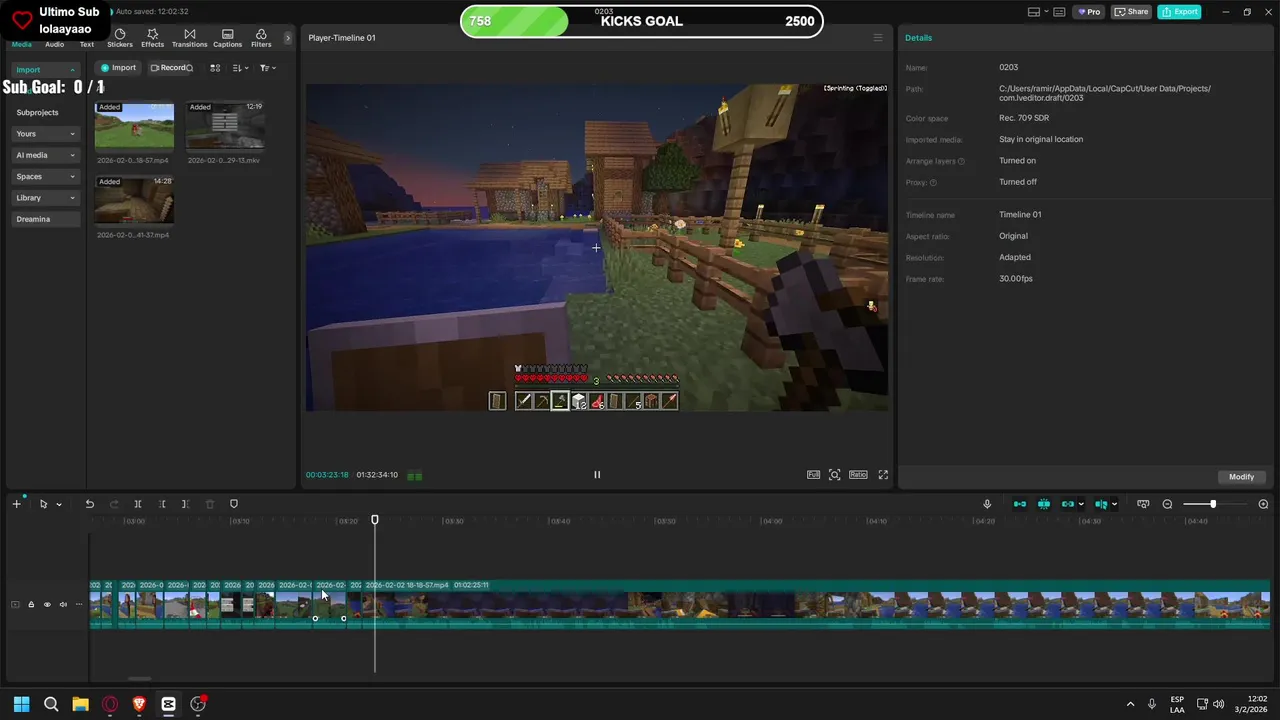Screen dimensions: 1280x720
Task: Lock the main video track
Action: pyautogui.click(x=30, y=604)
